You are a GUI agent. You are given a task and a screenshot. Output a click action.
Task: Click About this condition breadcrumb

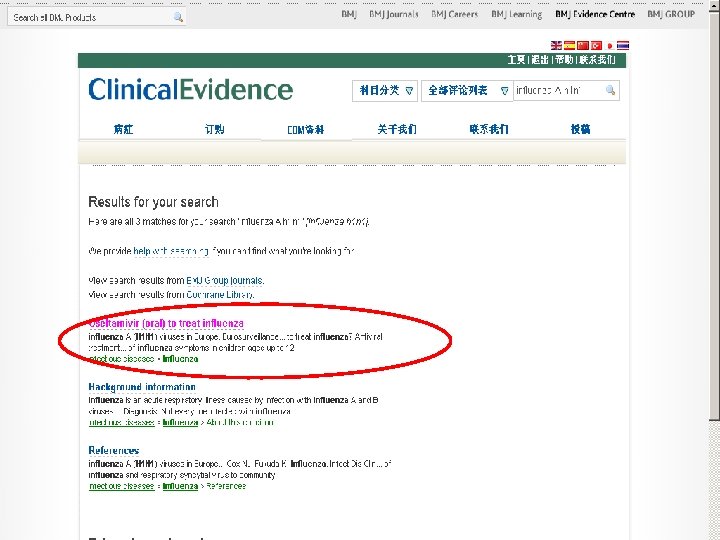pos(240,422)
